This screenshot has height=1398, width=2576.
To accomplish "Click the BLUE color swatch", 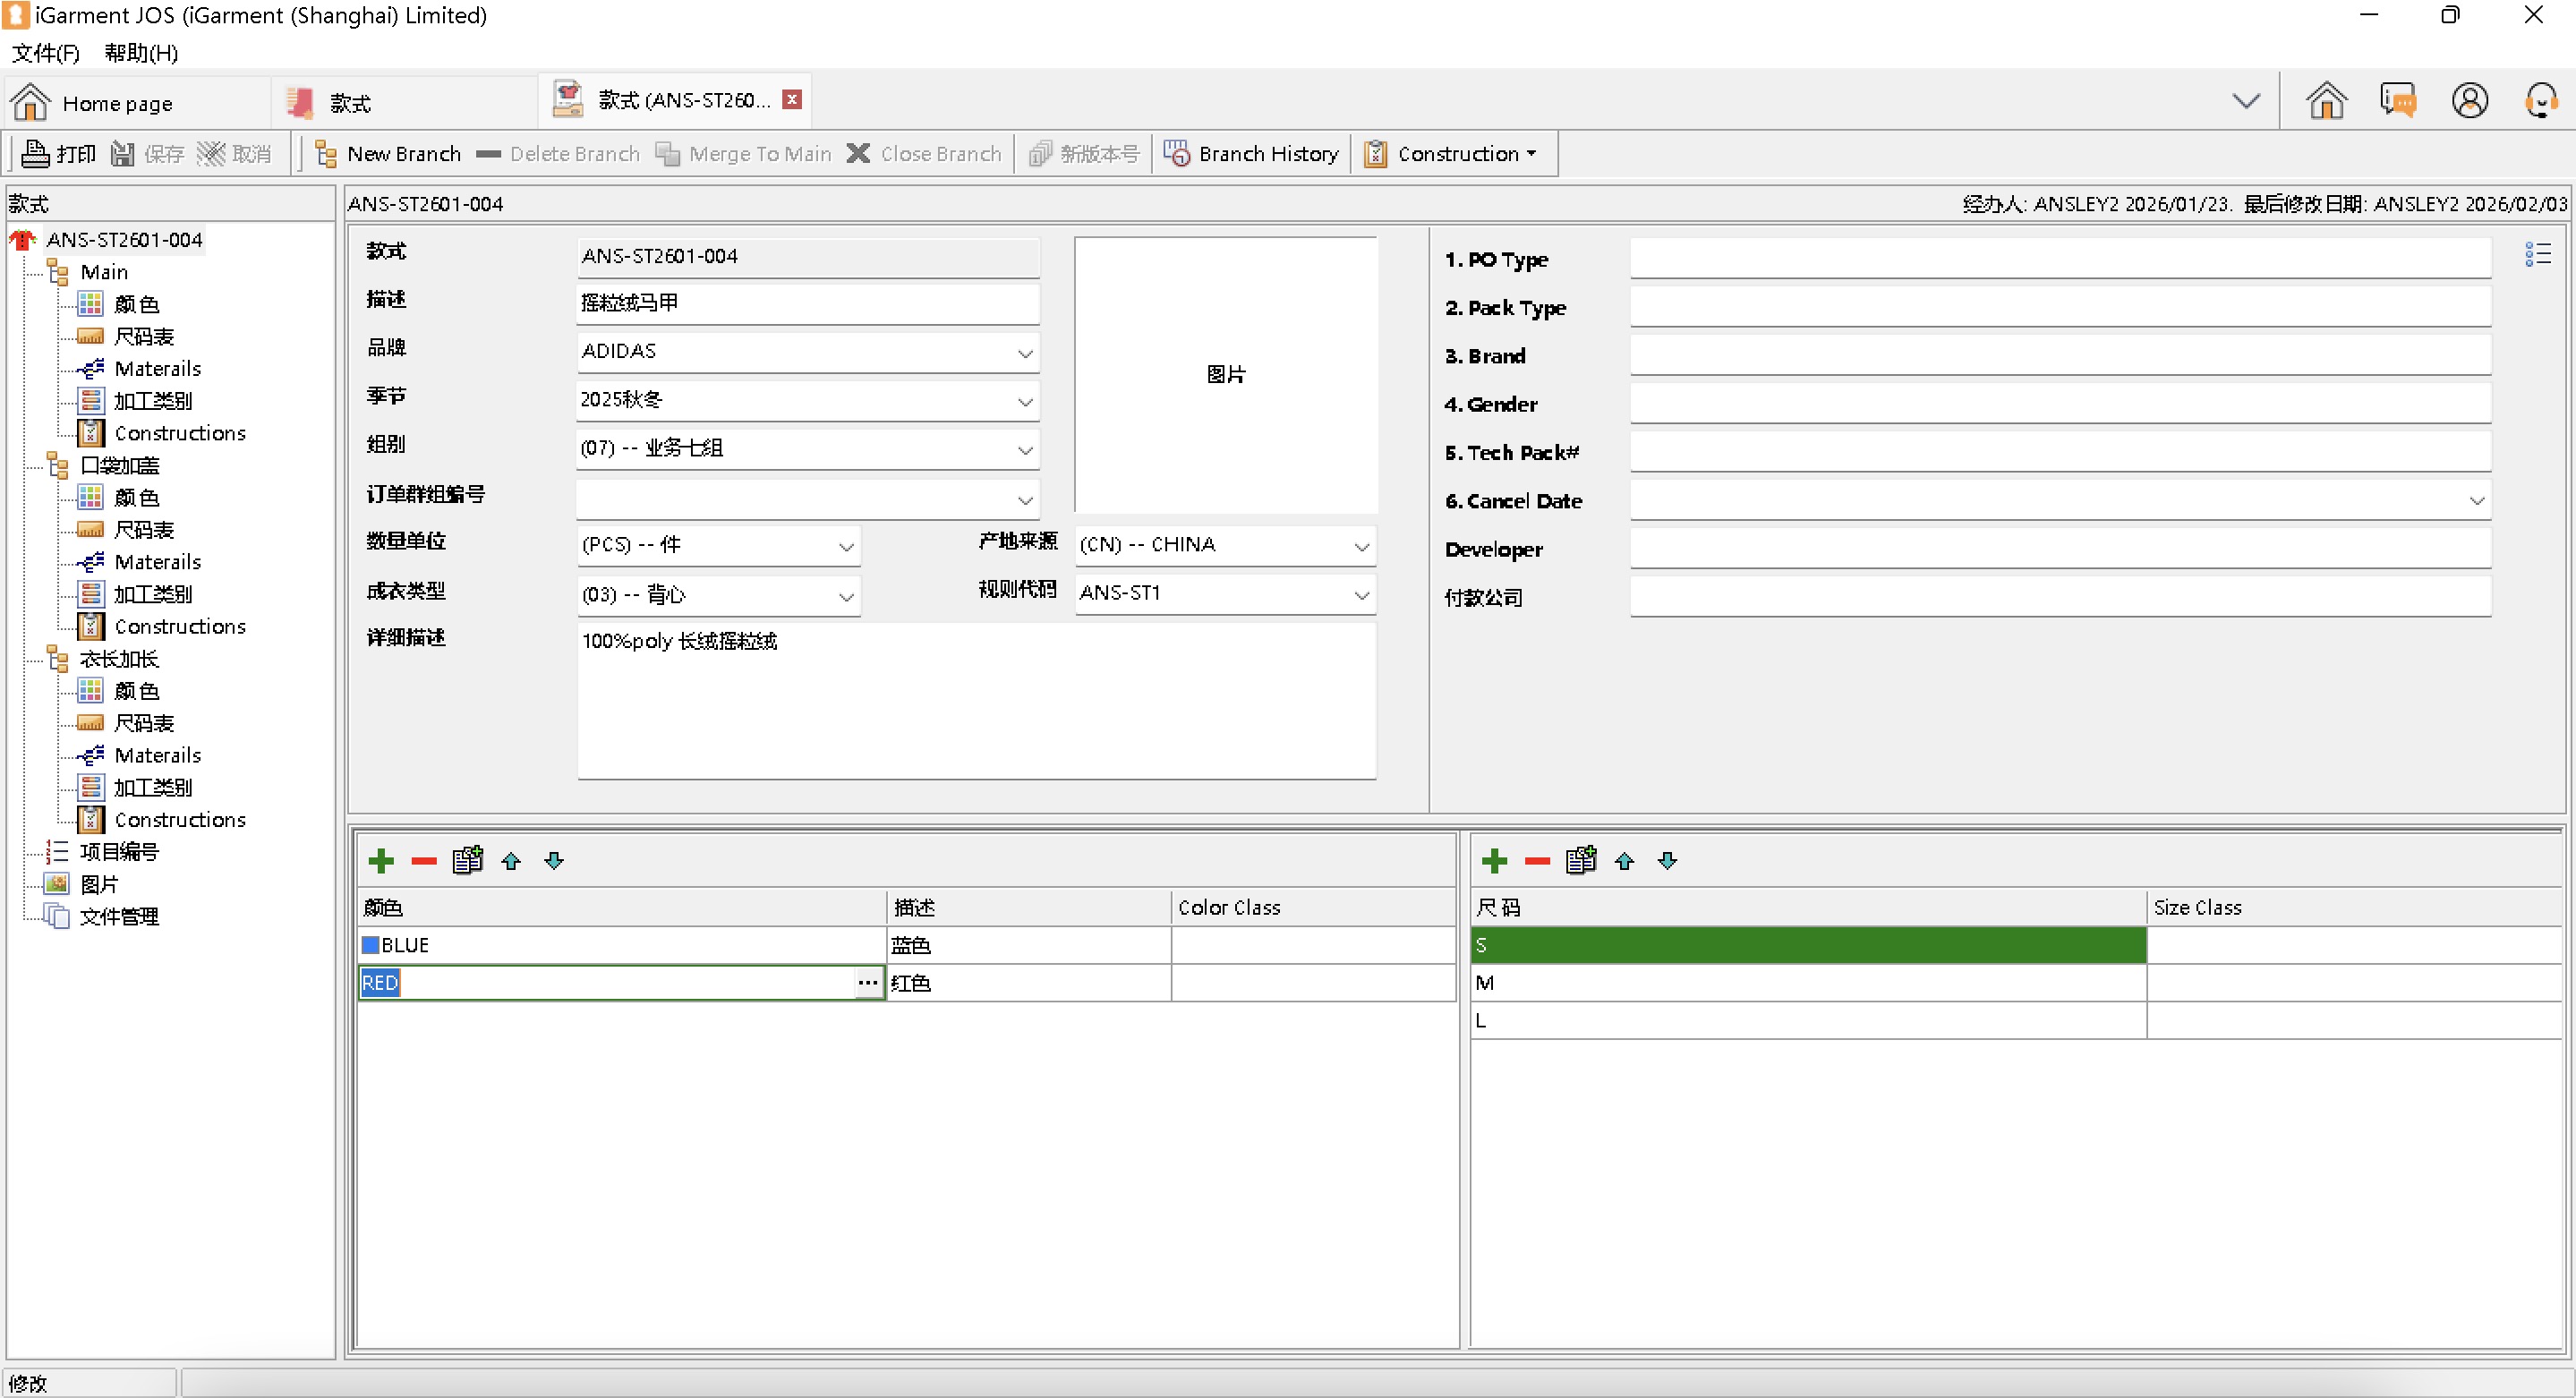I will click(x=370, y=945).
